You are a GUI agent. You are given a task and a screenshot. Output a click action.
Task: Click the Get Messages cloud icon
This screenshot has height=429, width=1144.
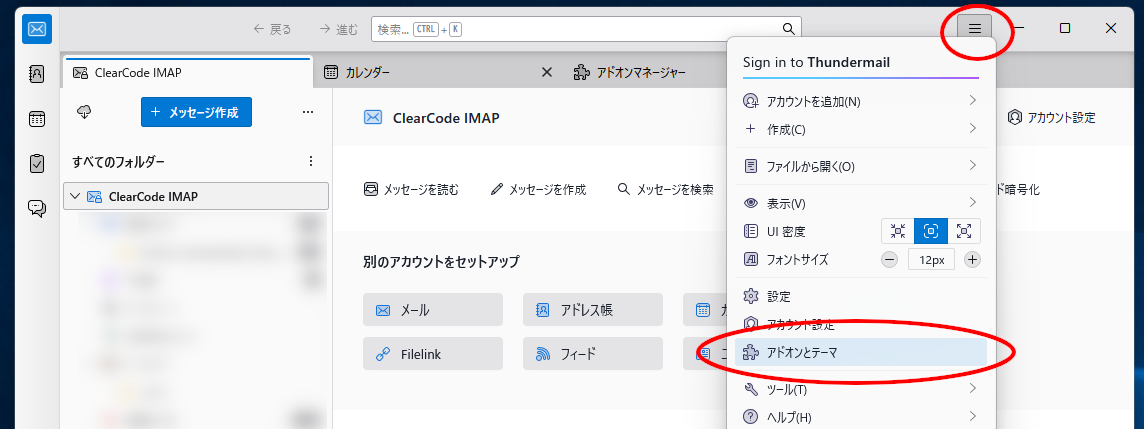coord(85,112)
